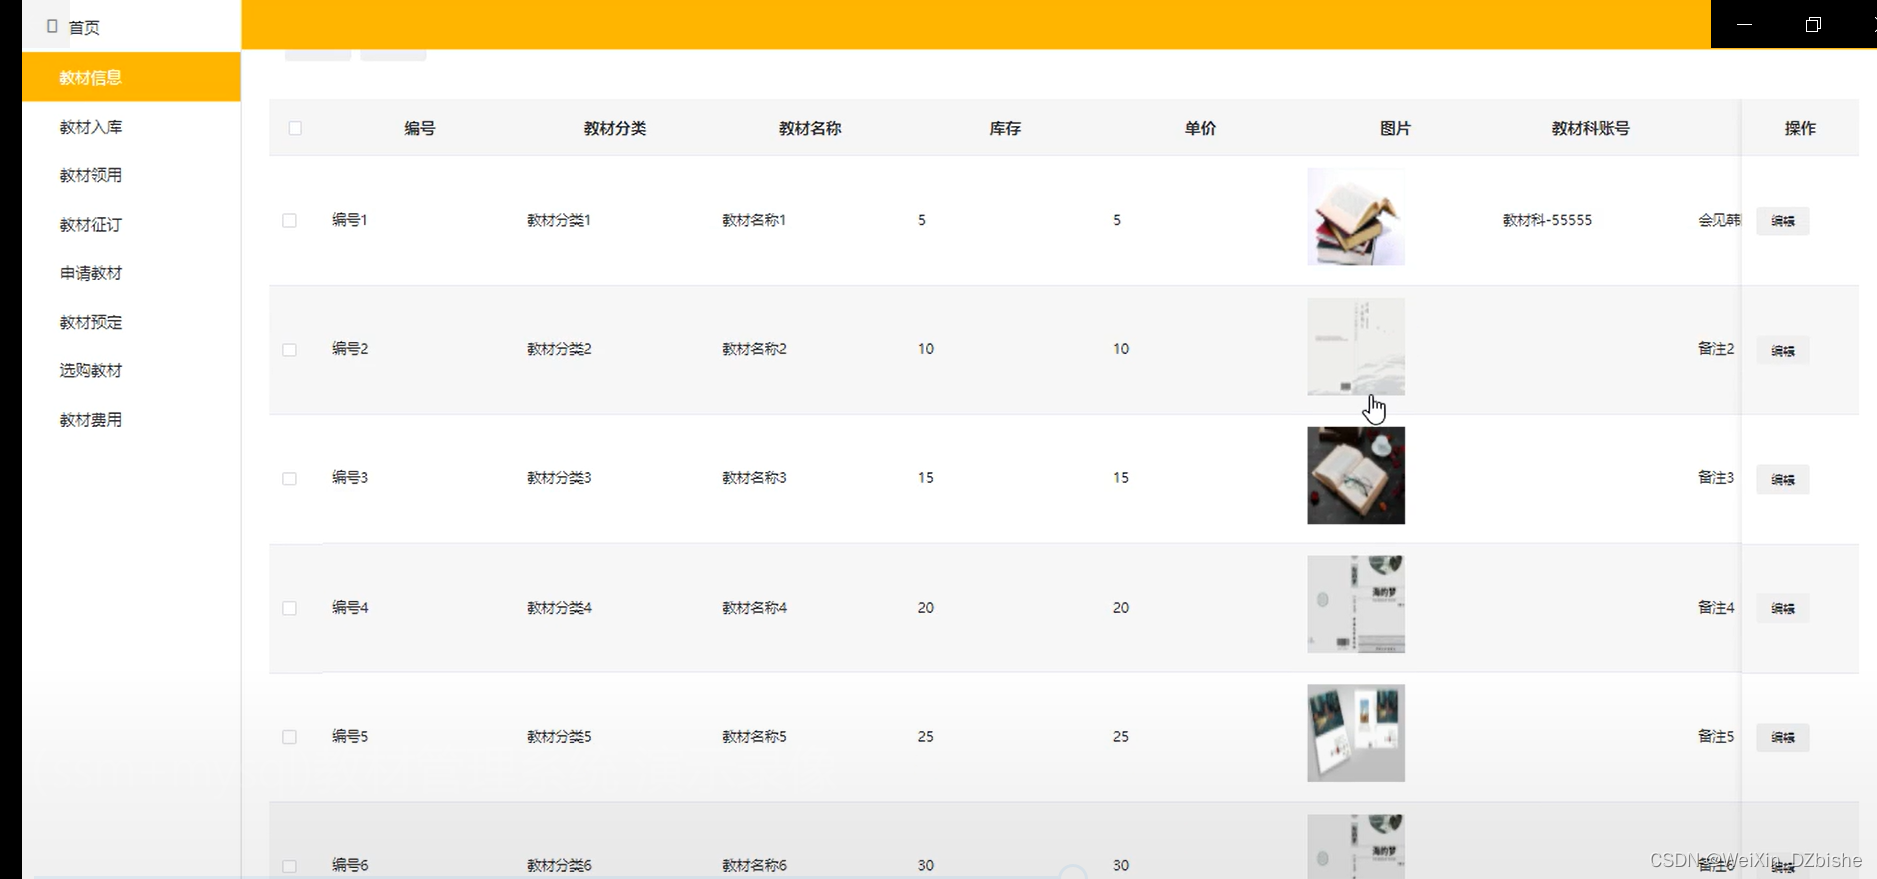Restore down the application window
Screen dimensions: 1877x879
click(1813, 24)
